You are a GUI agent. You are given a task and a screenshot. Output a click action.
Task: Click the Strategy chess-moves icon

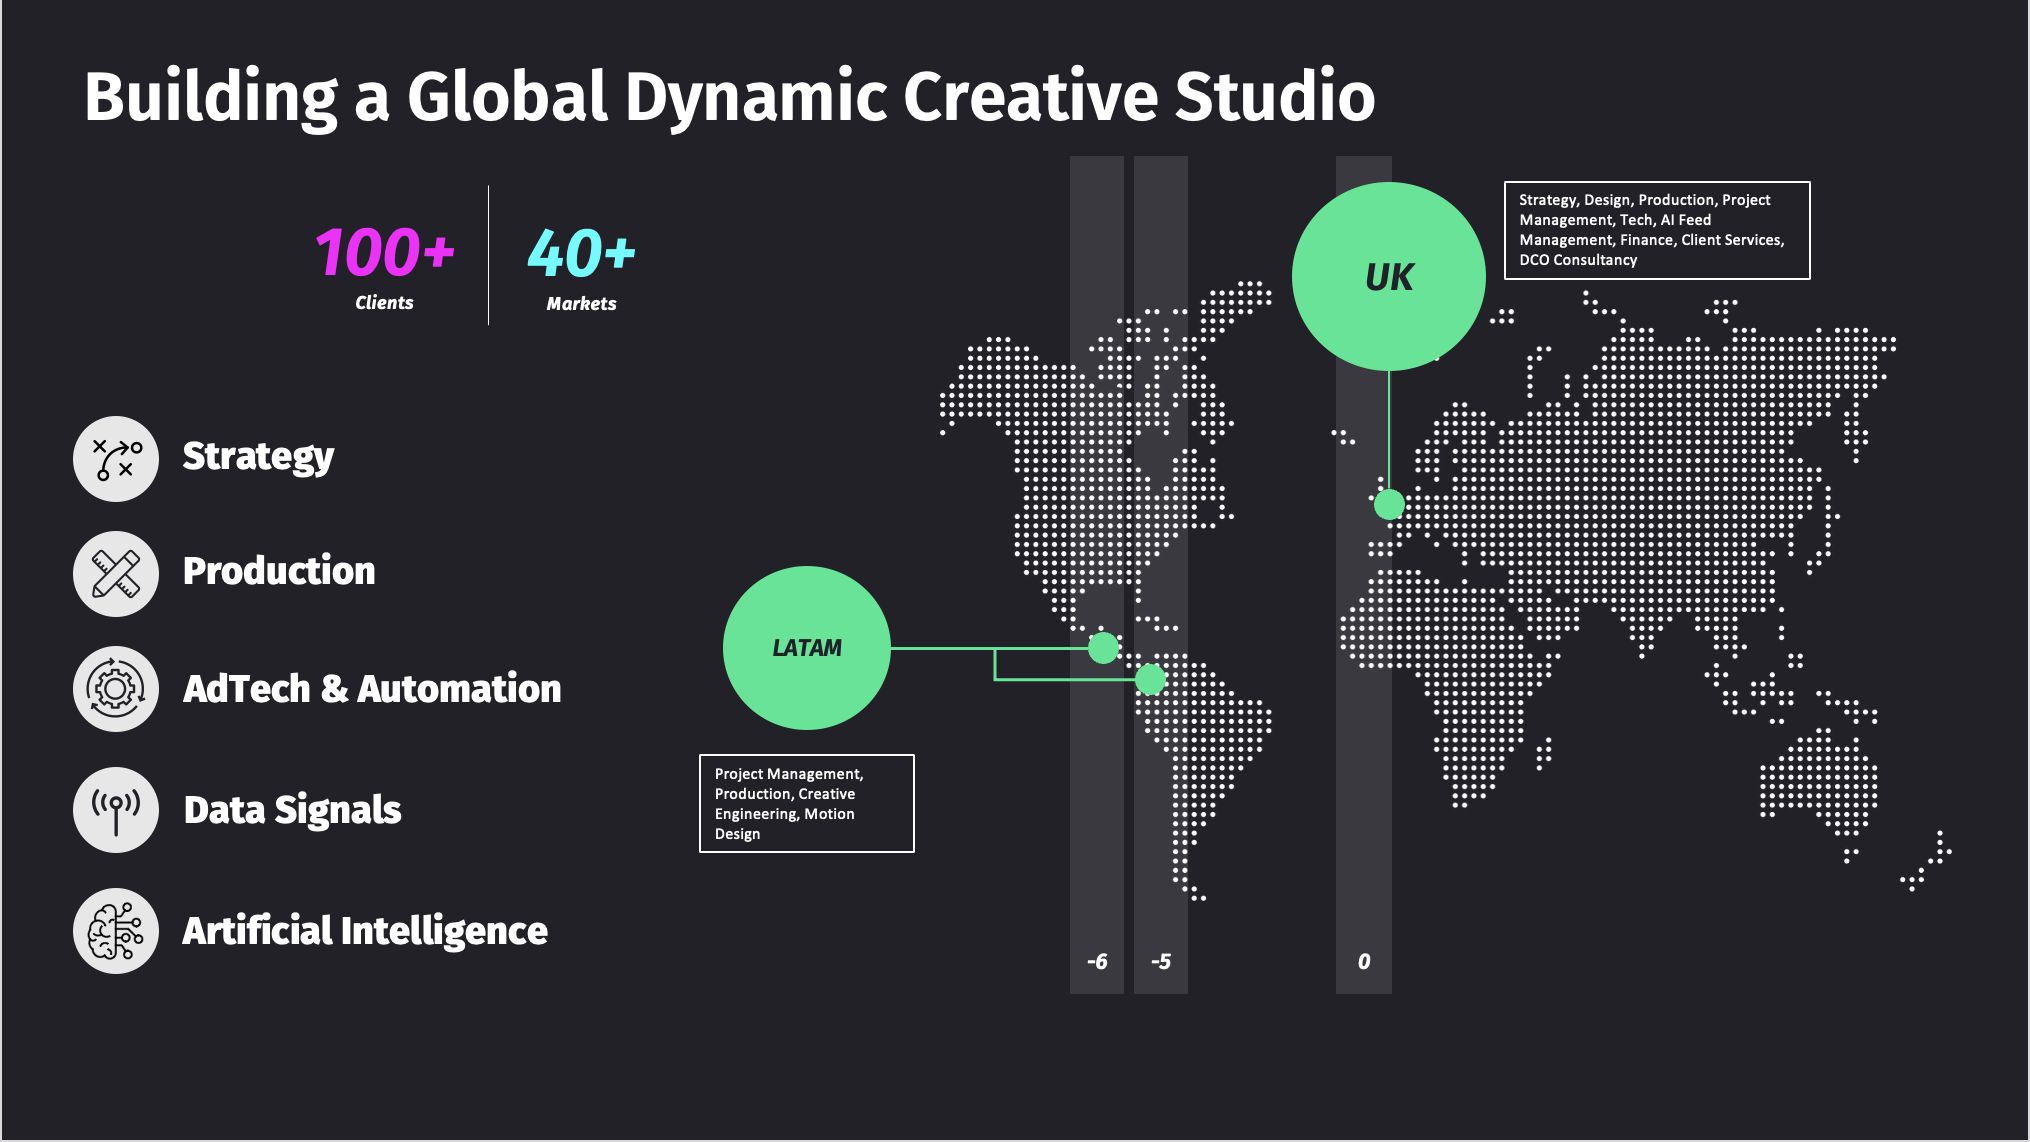coord(115,458)
